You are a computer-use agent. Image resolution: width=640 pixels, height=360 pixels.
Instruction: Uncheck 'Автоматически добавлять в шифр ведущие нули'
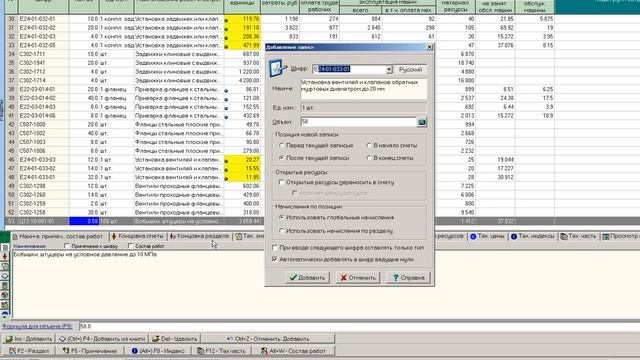pyautogui.click(x=275, y=259)
